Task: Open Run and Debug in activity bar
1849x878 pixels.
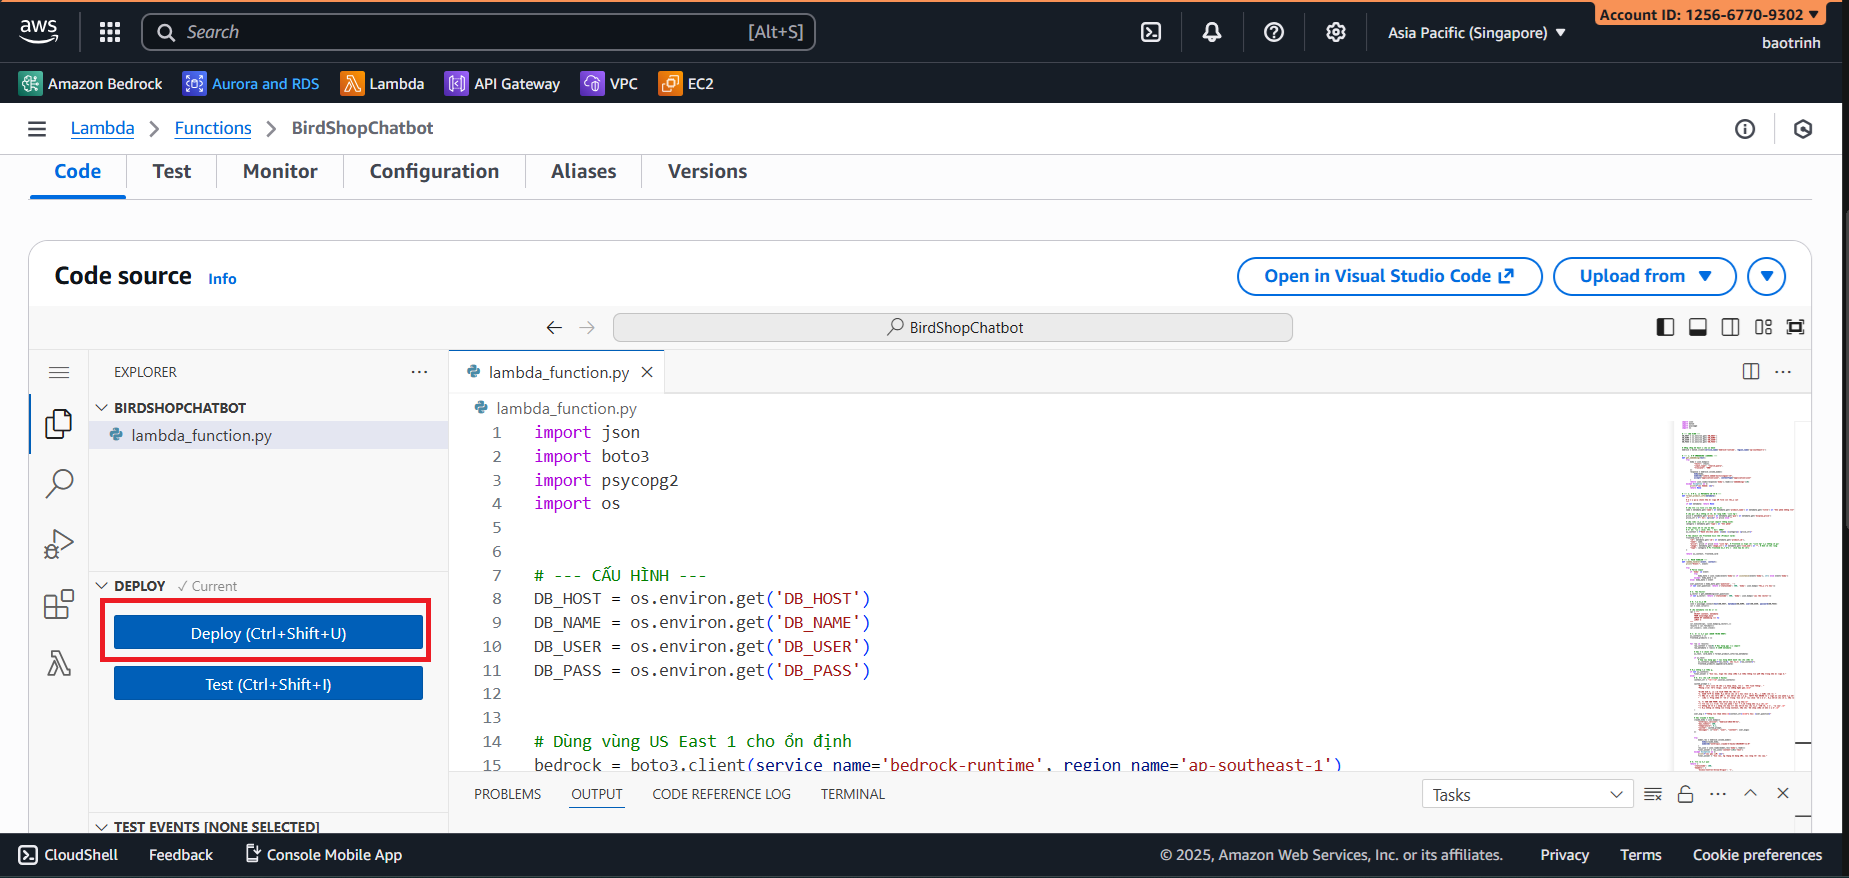Action: click(x=59, y=544)
